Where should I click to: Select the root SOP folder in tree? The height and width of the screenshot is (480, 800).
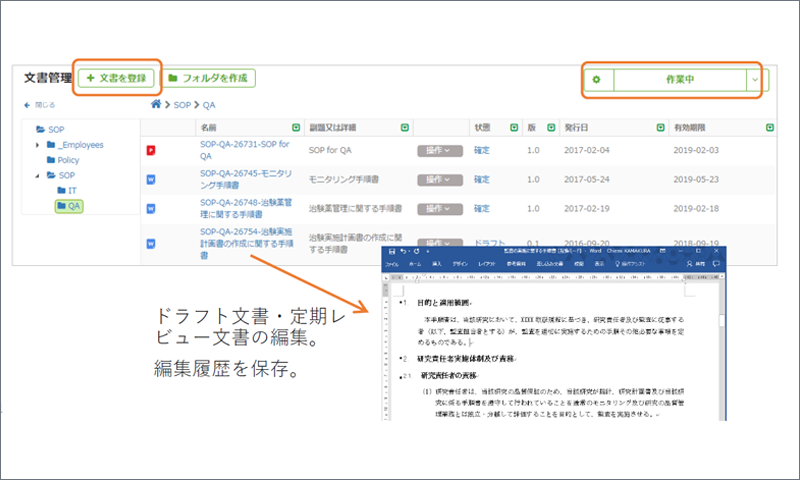point(51,130)
